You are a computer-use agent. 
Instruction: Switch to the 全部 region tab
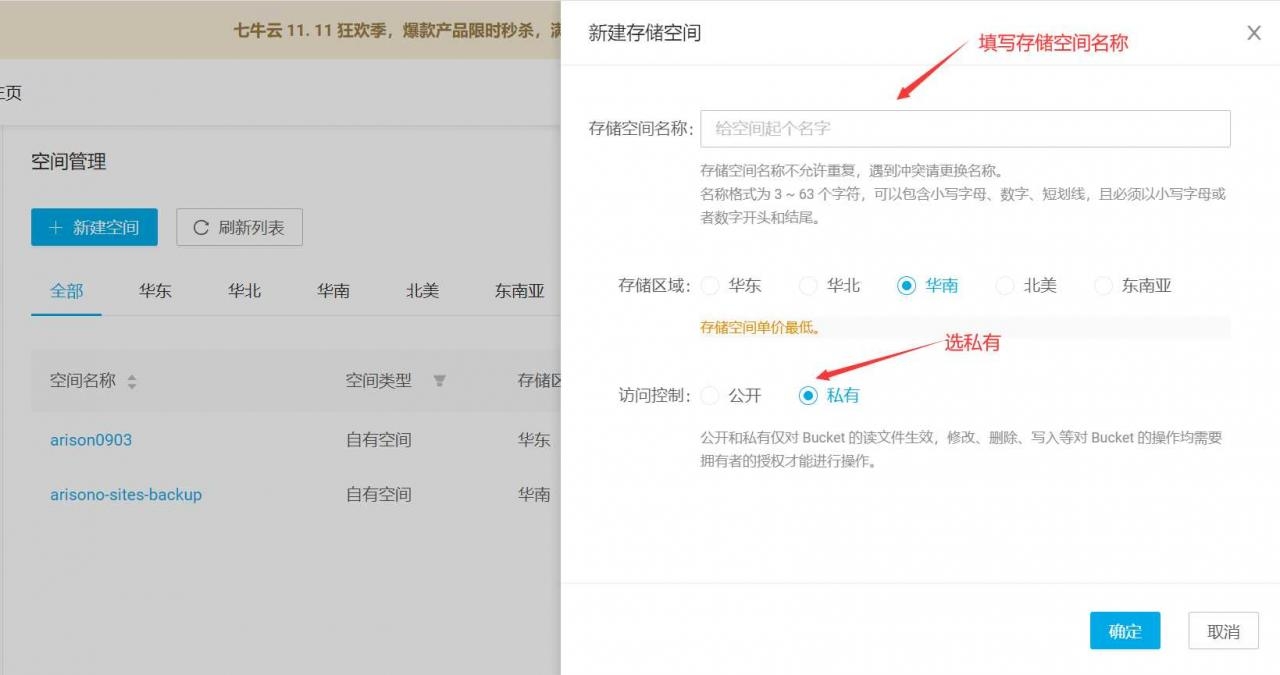tap(67, 291)
